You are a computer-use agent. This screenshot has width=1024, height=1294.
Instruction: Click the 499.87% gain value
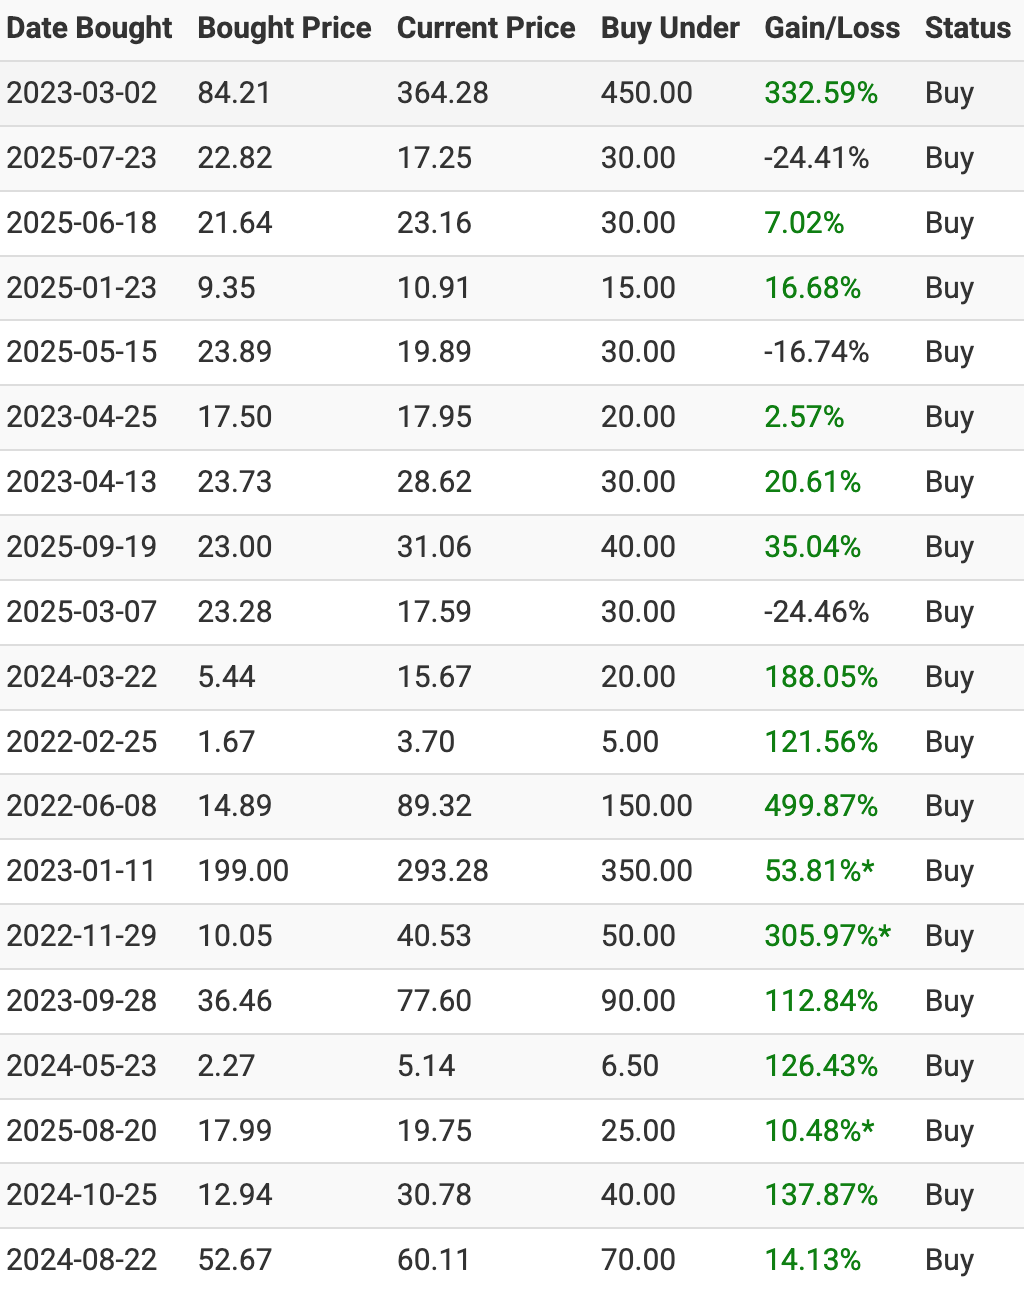coord(821,806)
